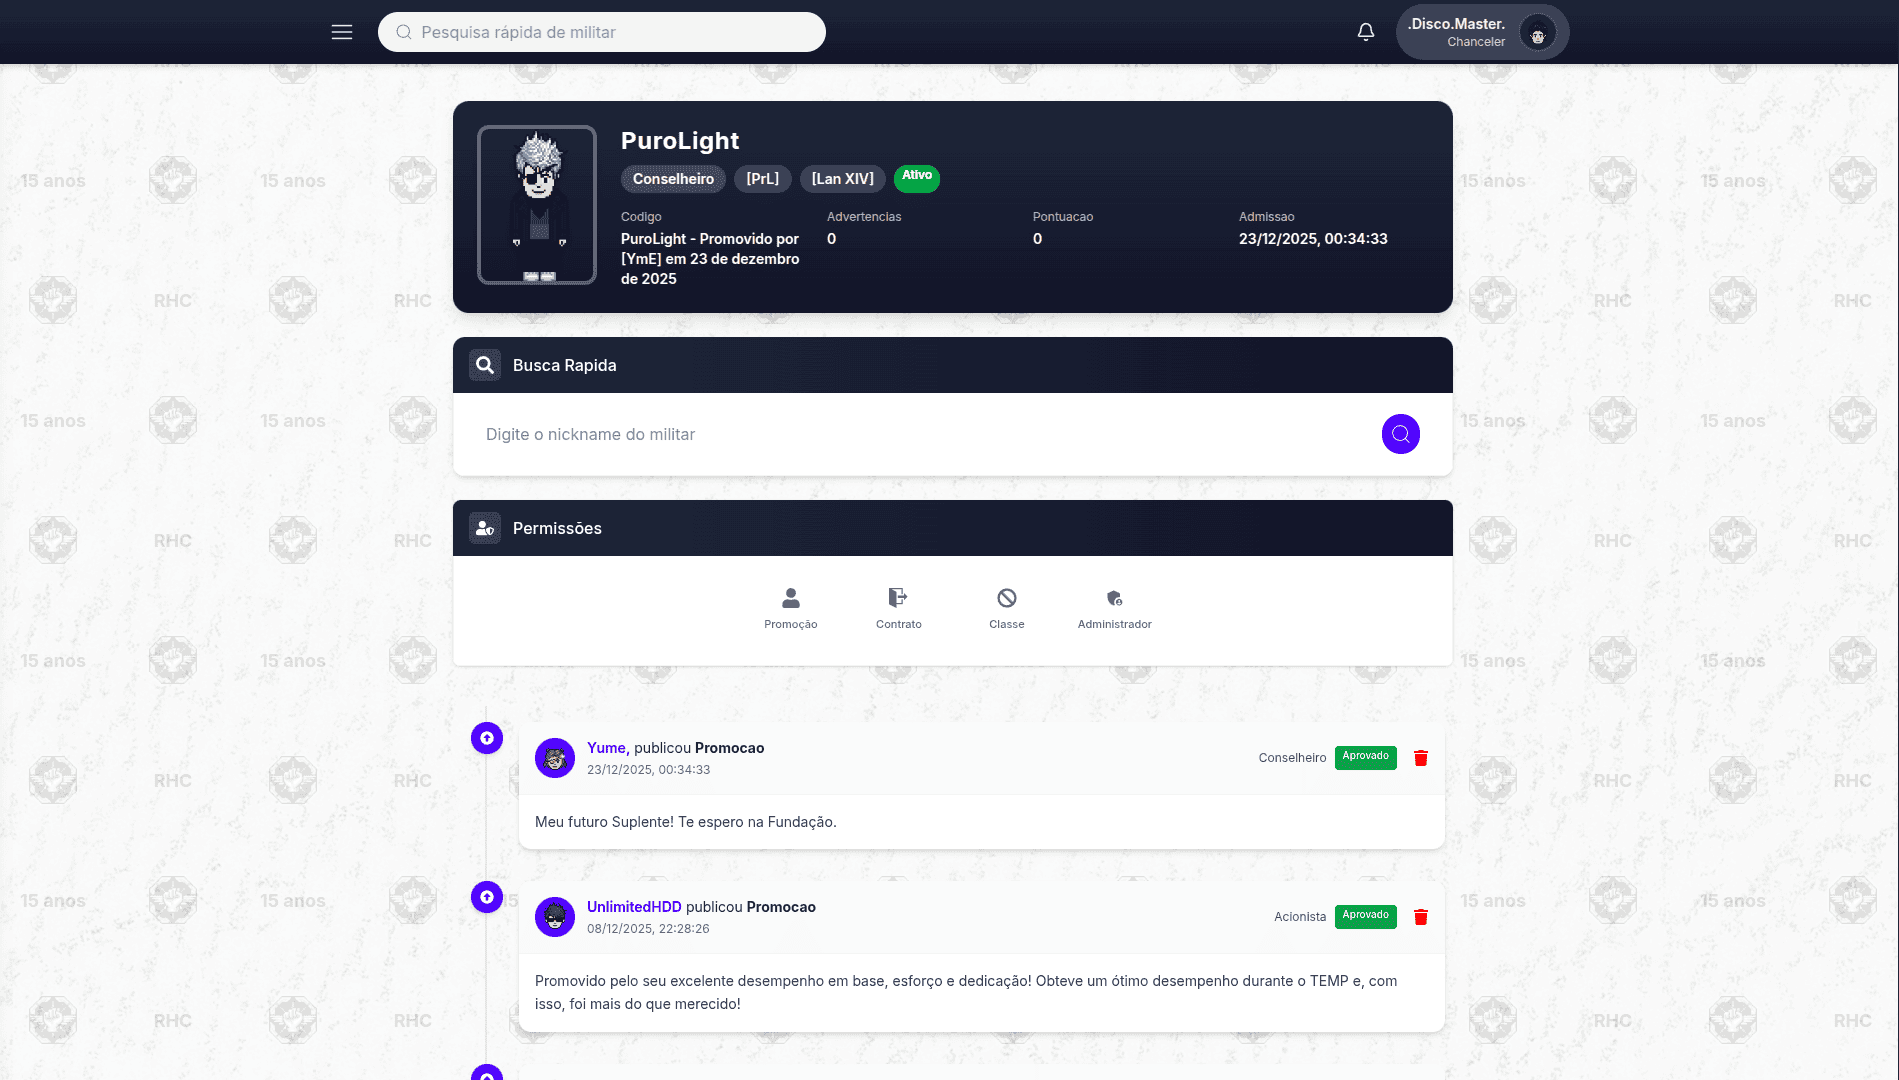Click the nickname do militar input field

920,434
